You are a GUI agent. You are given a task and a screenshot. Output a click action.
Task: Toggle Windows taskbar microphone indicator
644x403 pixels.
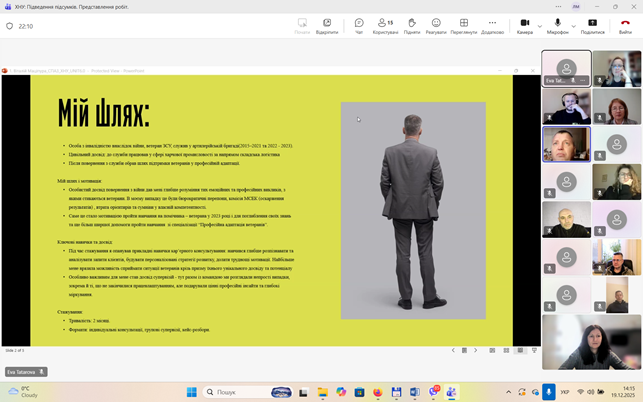pyautogui.click(x=549, y=392)
